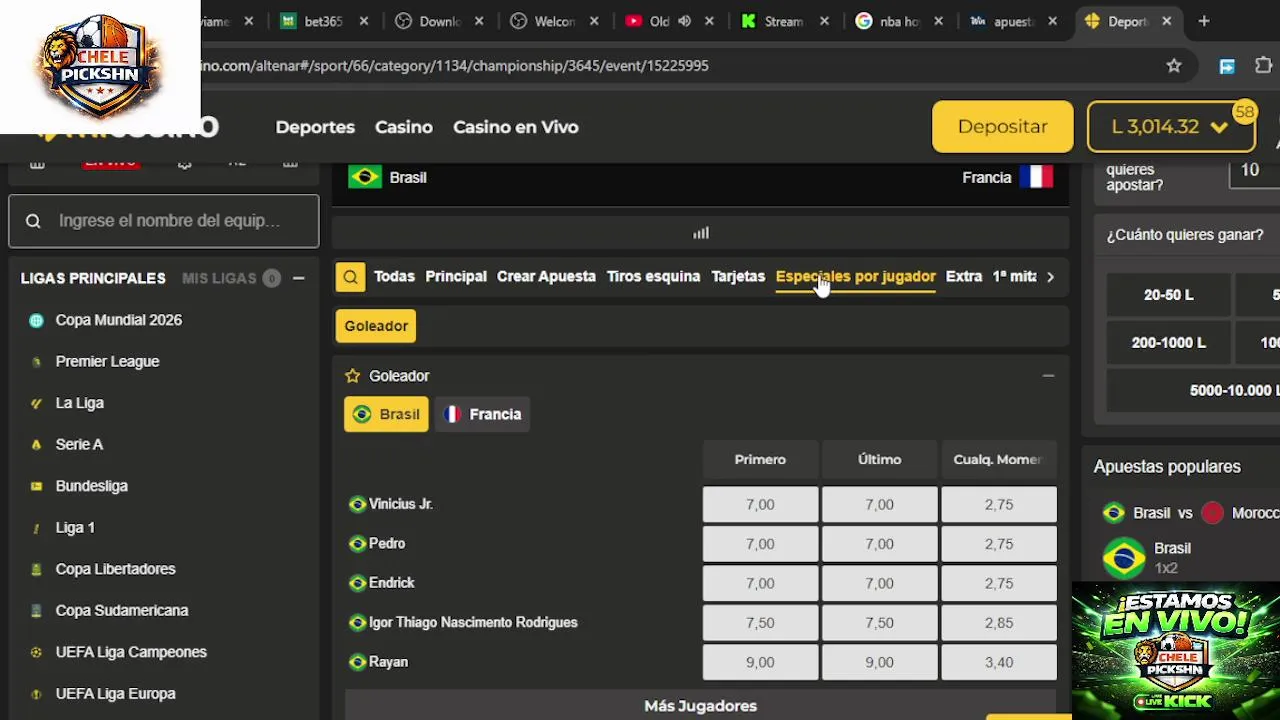Select the Tiros esquina tab

653,277
